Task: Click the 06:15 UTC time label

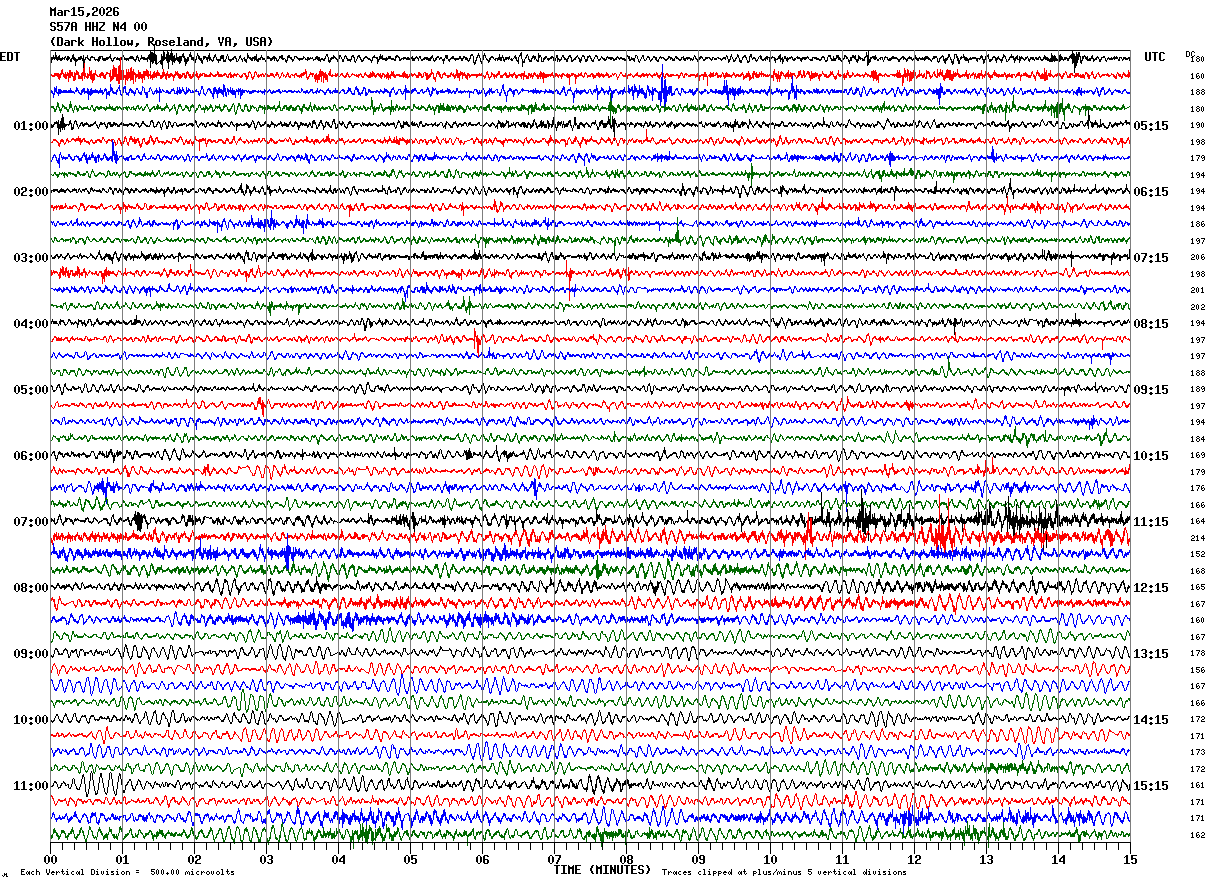Action: pos(1151,192)
